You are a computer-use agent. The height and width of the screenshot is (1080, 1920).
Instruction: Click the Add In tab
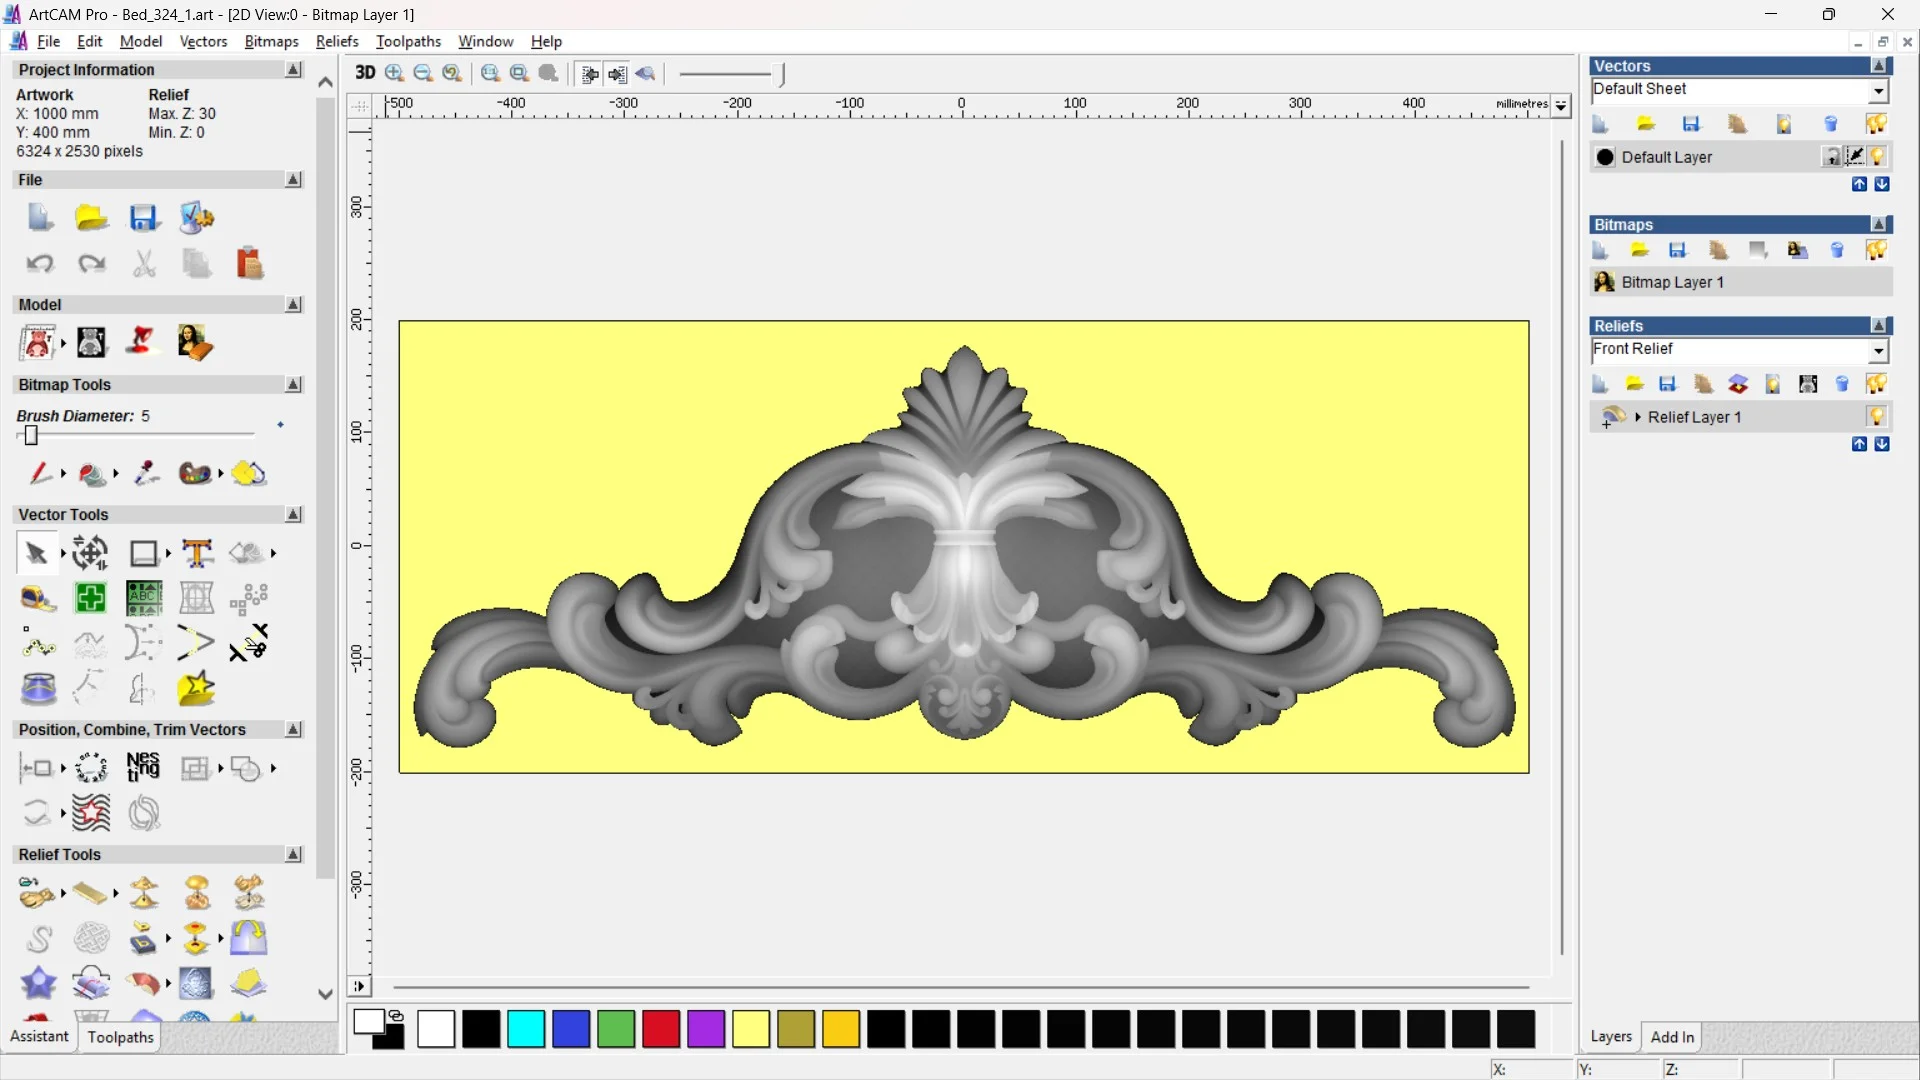pos(1672,1037)
